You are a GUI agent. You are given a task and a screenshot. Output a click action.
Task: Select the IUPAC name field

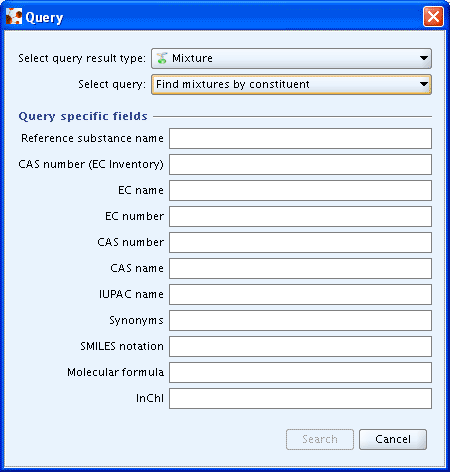(x=300, y=294)
